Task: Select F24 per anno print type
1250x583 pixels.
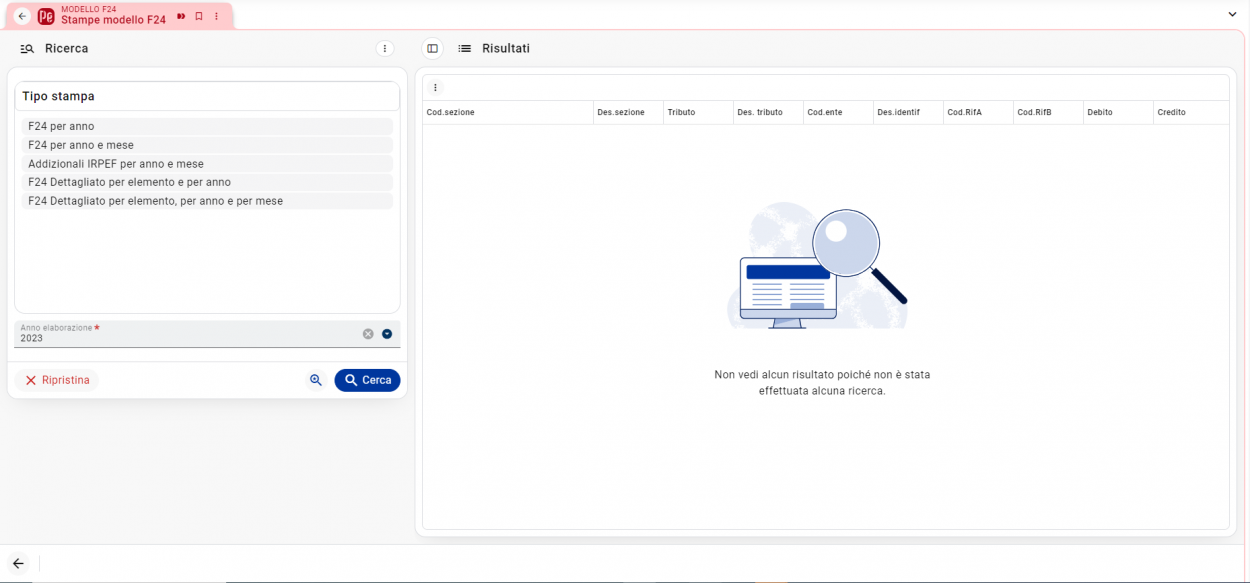Action: [207, 126]
